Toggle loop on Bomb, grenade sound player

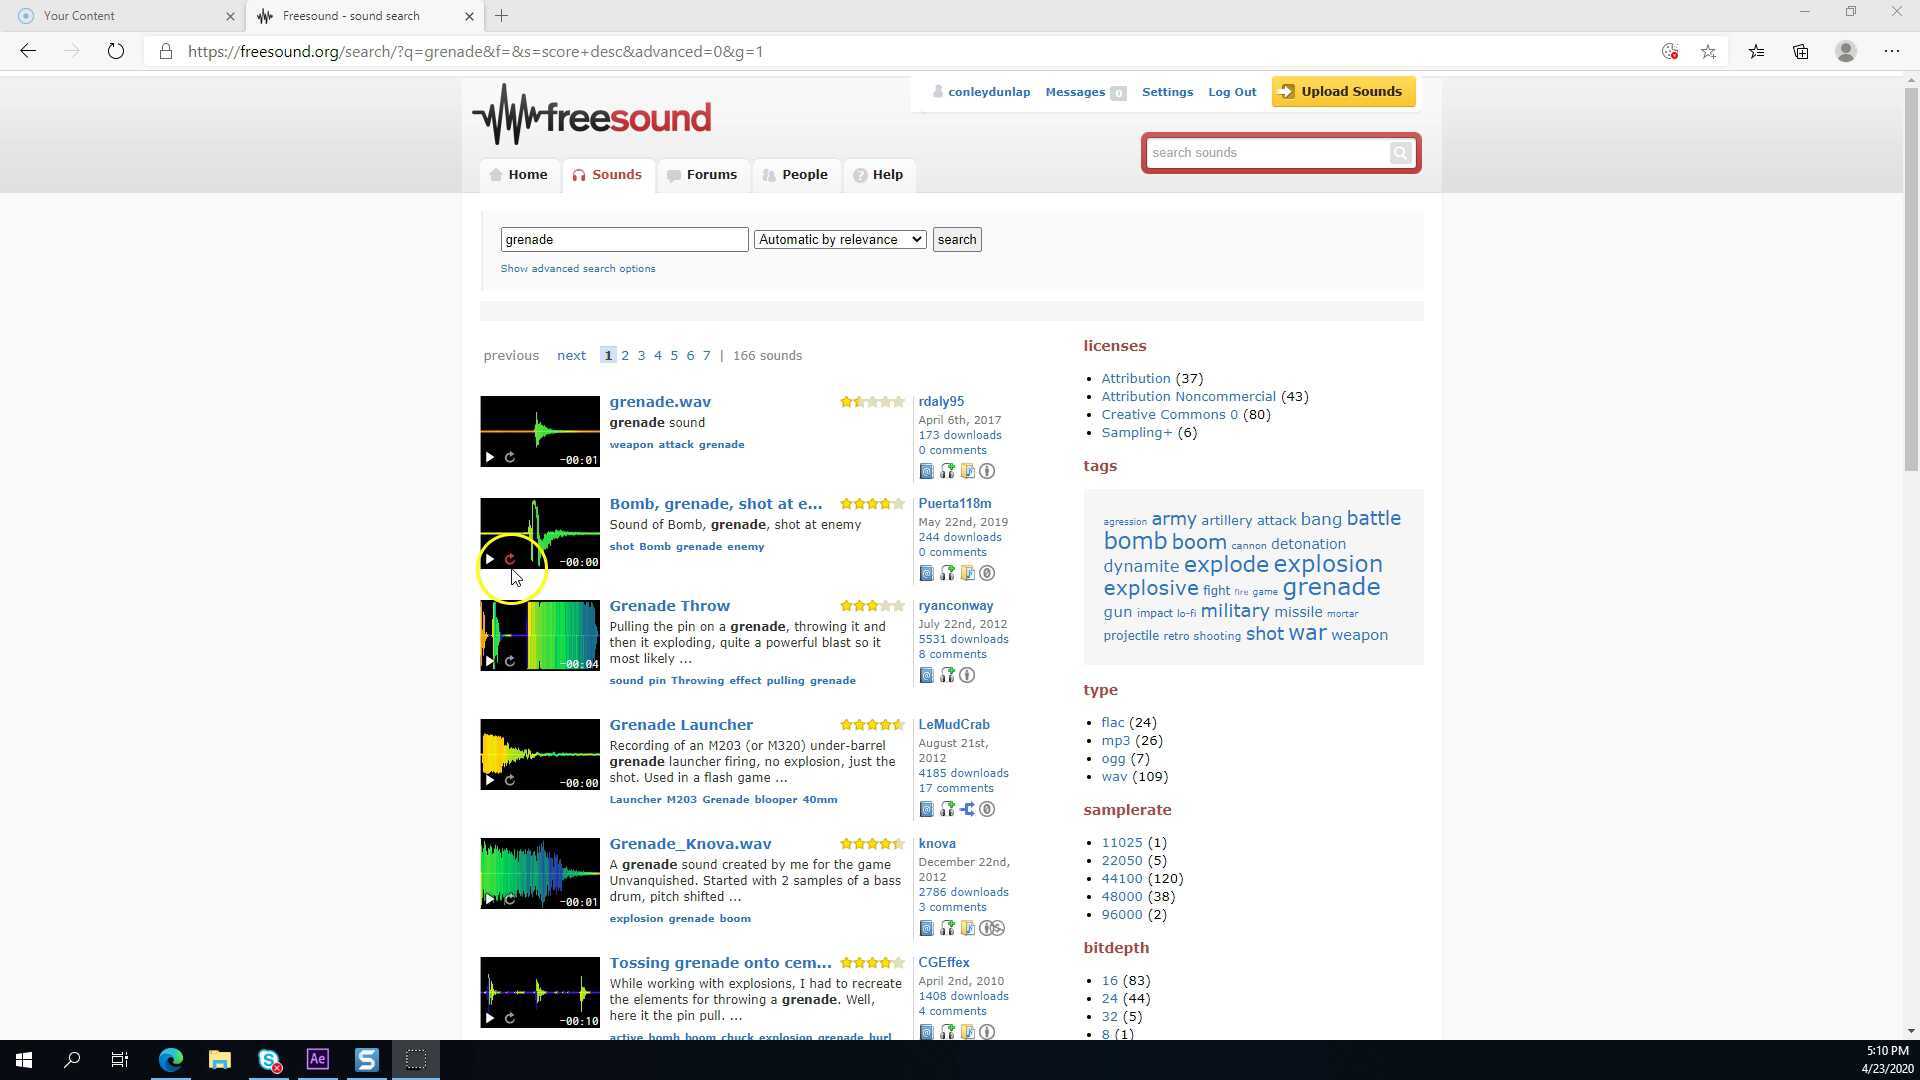click(510, 560)
